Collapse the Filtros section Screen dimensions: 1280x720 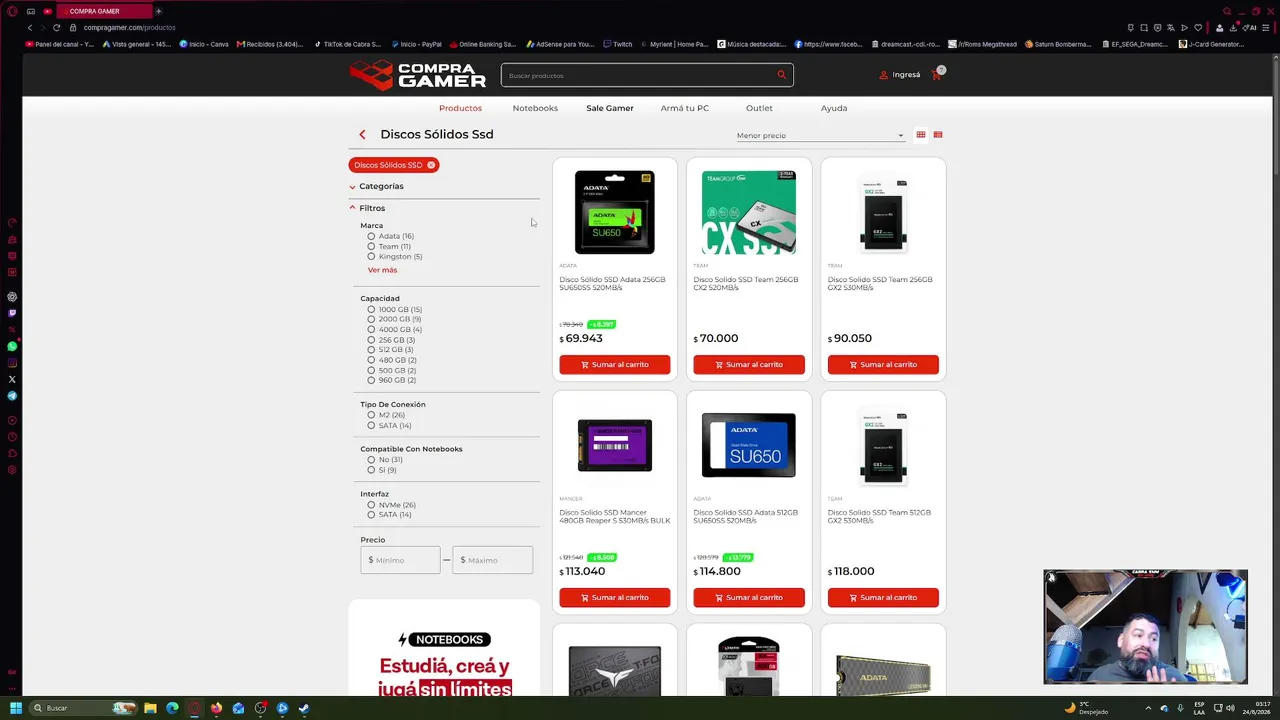click(x=368, y=208)
